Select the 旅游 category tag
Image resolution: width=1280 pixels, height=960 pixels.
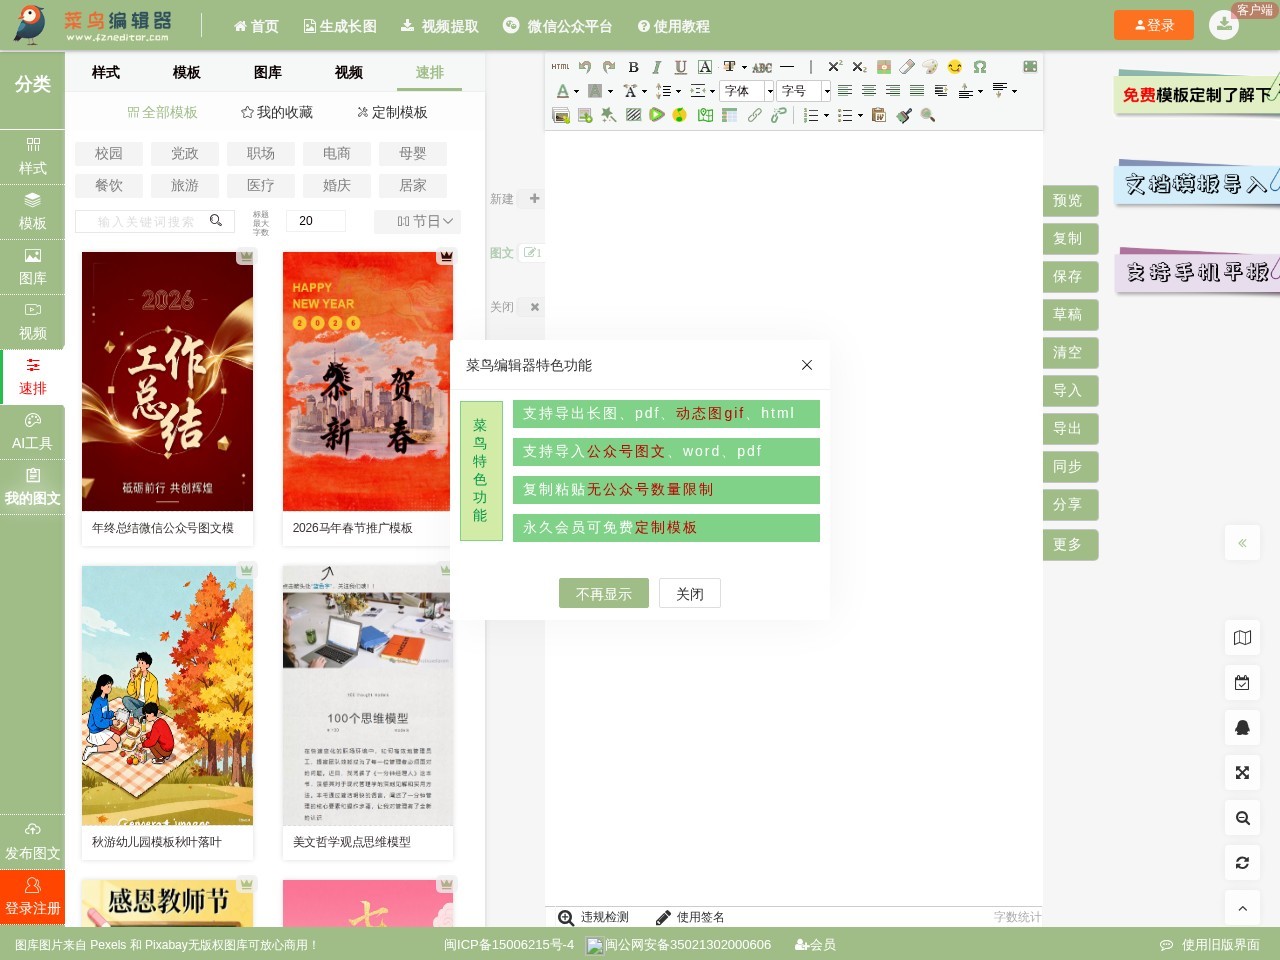(185, 185)
